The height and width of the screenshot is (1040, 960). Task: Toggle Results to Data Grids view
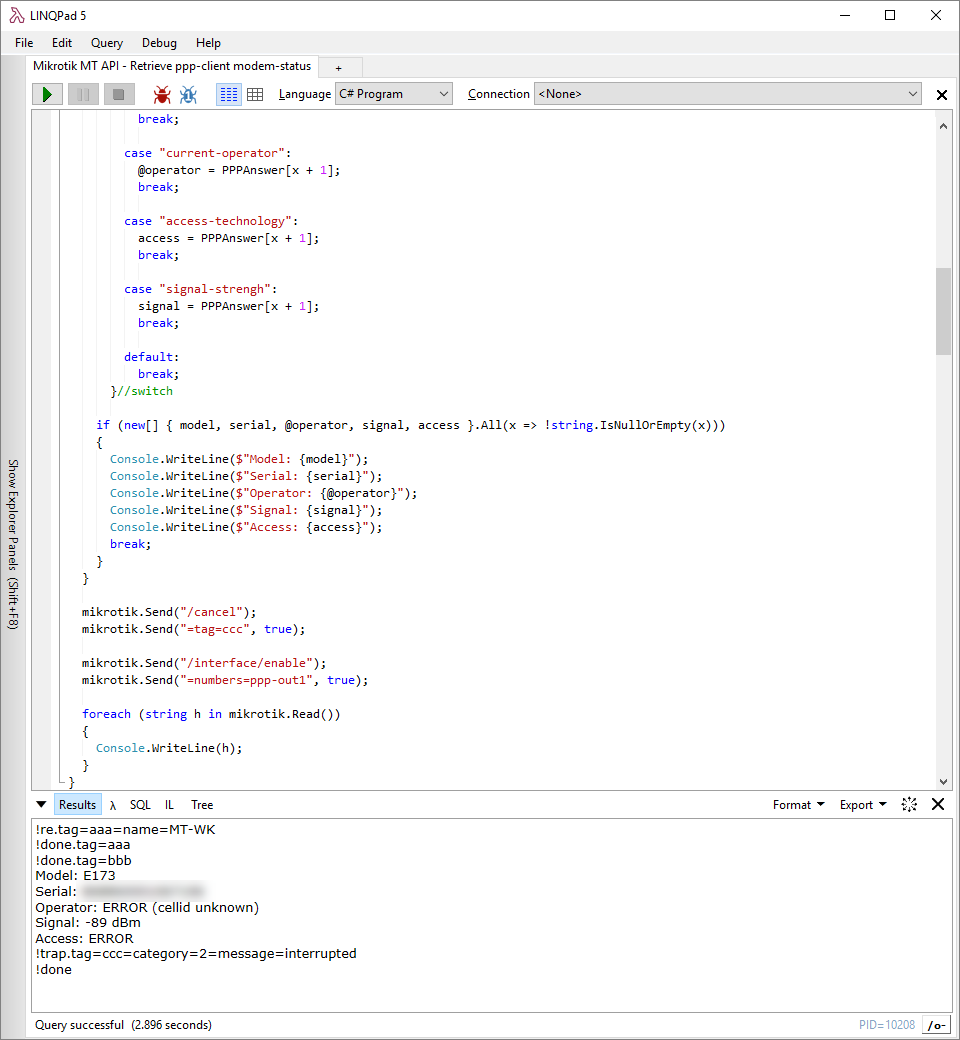(x=255, y=94)
